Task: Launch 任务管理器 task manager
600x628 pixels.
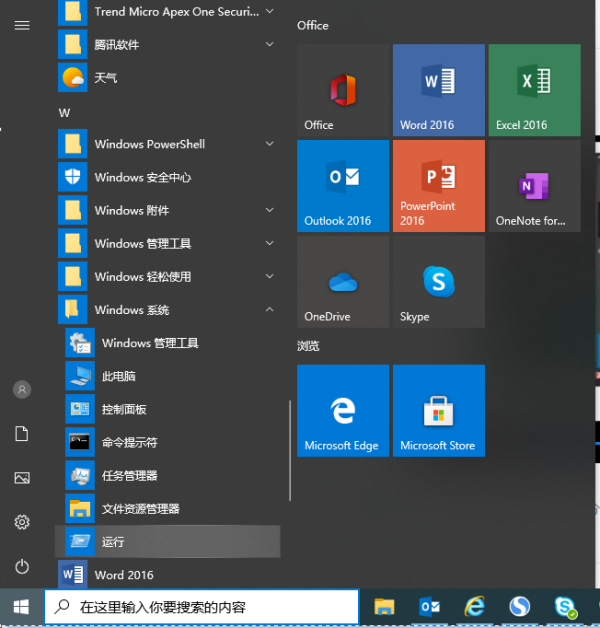Action: tap(168, 475)
